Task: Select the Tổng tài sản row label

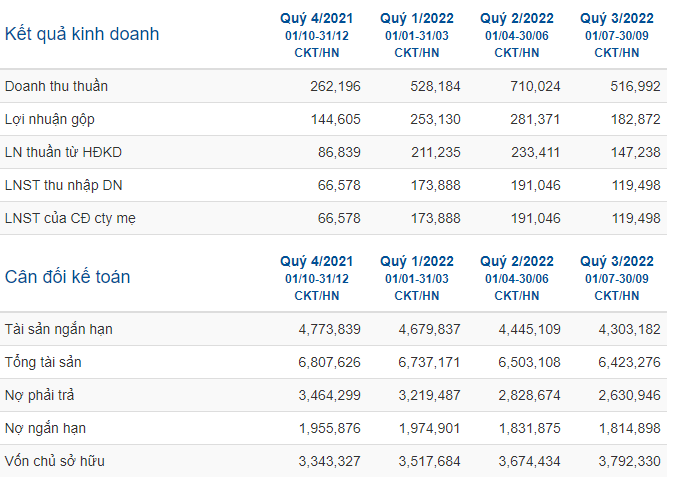Action: [43, 362]
